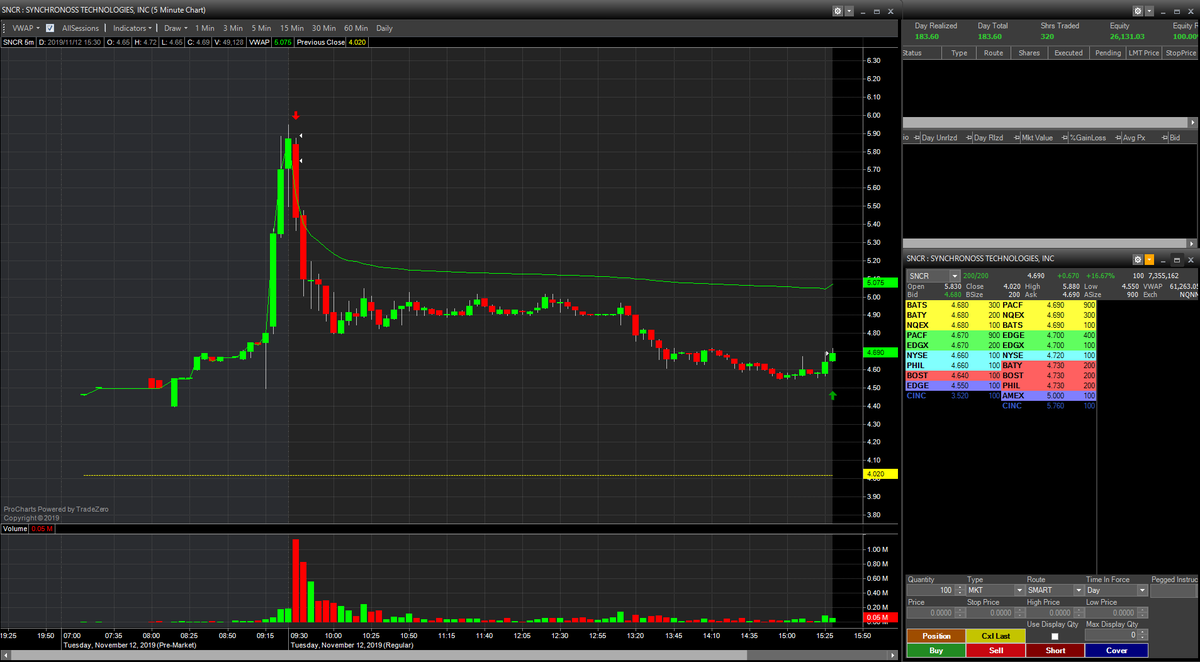Expand the VWAP dropdown in chart toolbar

(x=25, y=28)
